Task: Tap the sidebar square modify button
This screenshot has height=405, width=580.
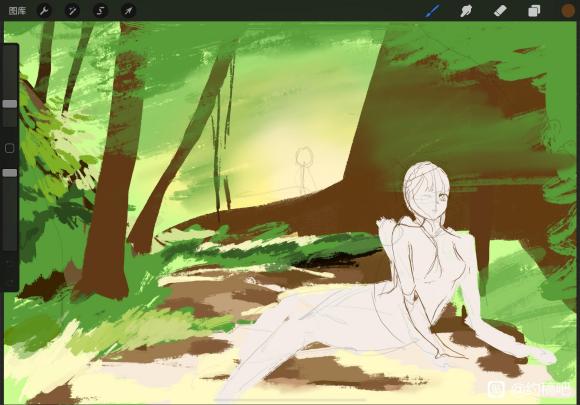Action: [10, 148]
